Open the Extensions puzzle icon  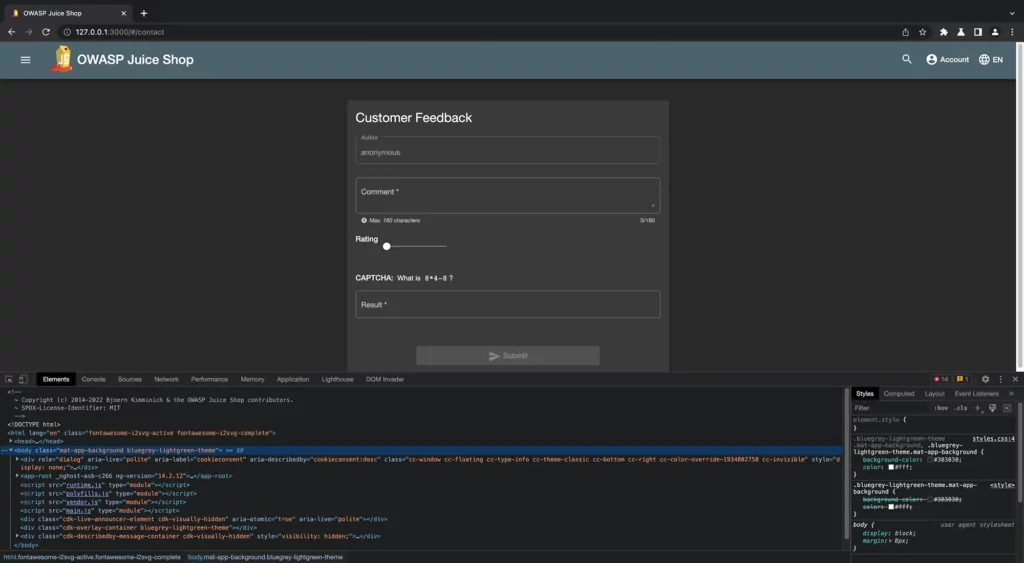[944, 32]
